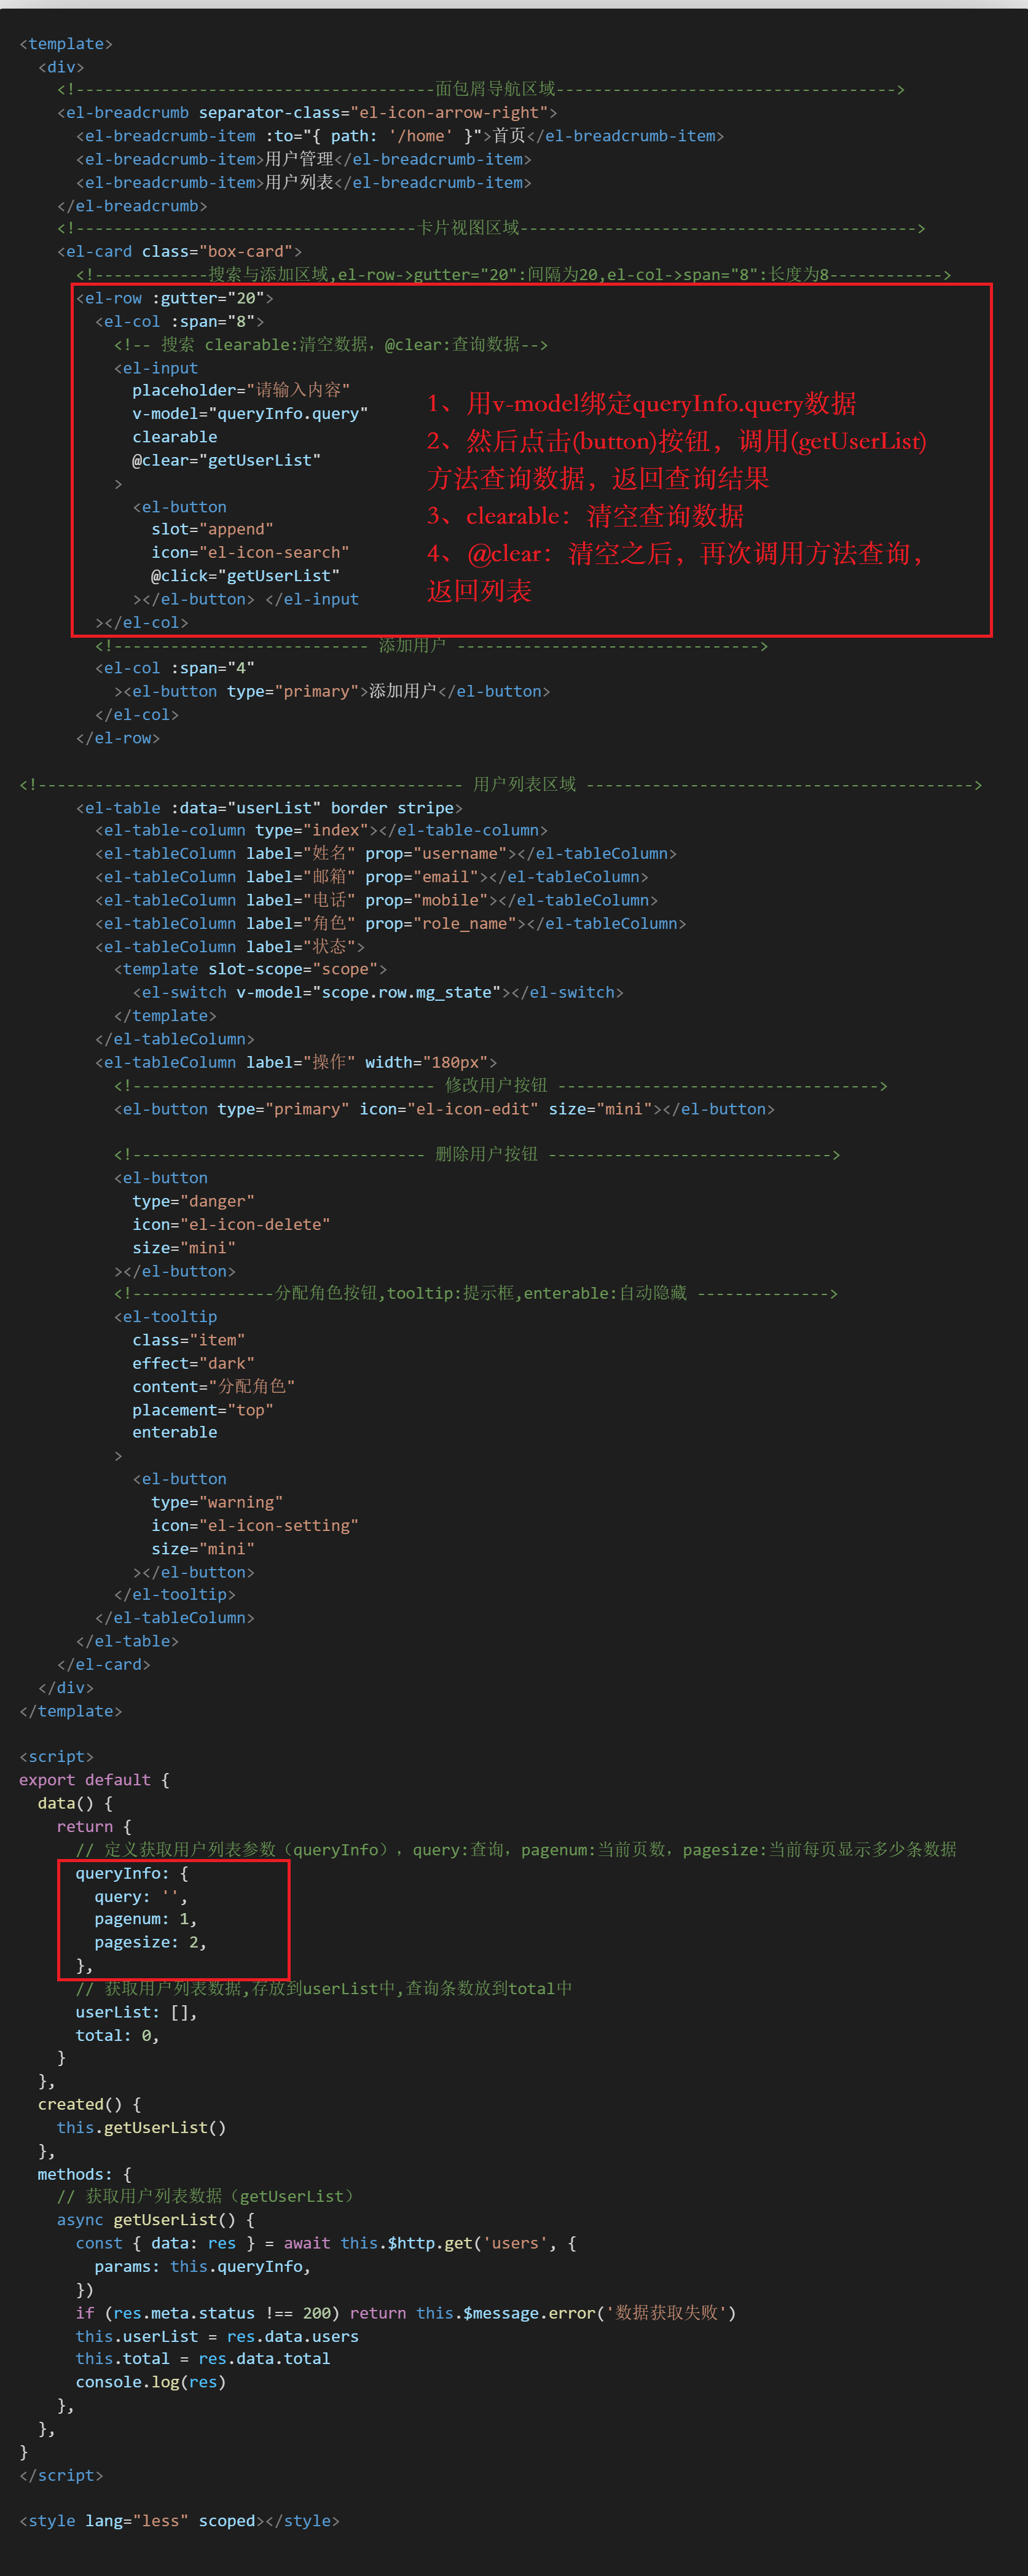The width and height of the screenshot is (1028, 2576).
Task: Click the tableColumn label="邮箱" line
Action: coord(372,877)
